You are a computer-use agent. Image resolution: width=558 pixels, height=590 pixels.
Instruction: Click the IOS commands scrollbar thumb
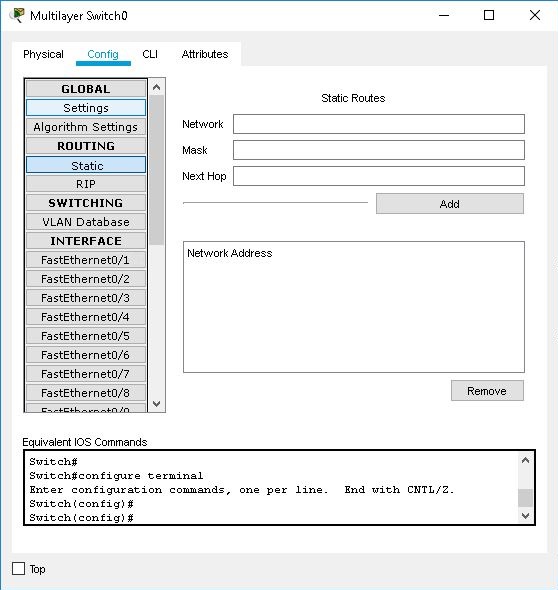(x=525, y=498)
